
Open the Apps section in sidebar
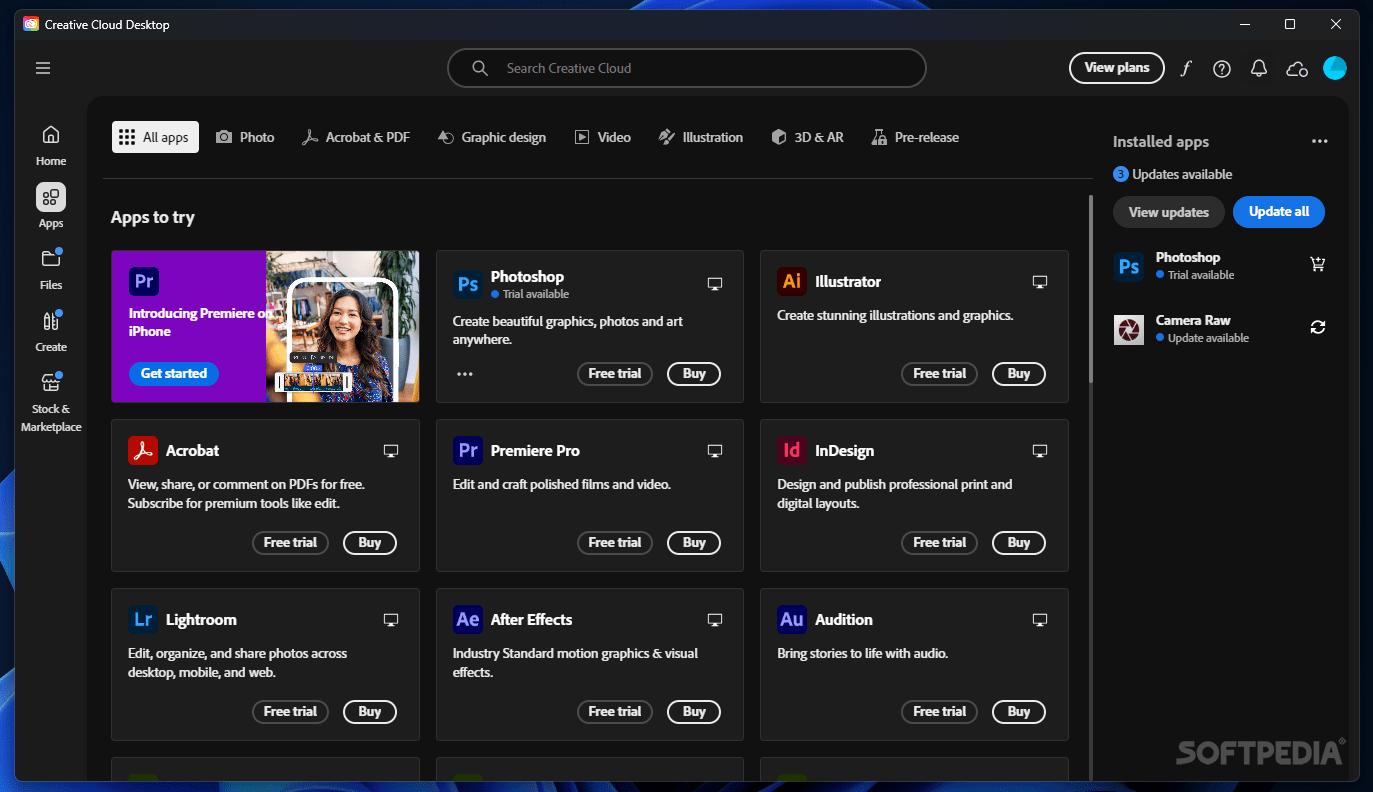pyautogui.click(x=51, y=206)
